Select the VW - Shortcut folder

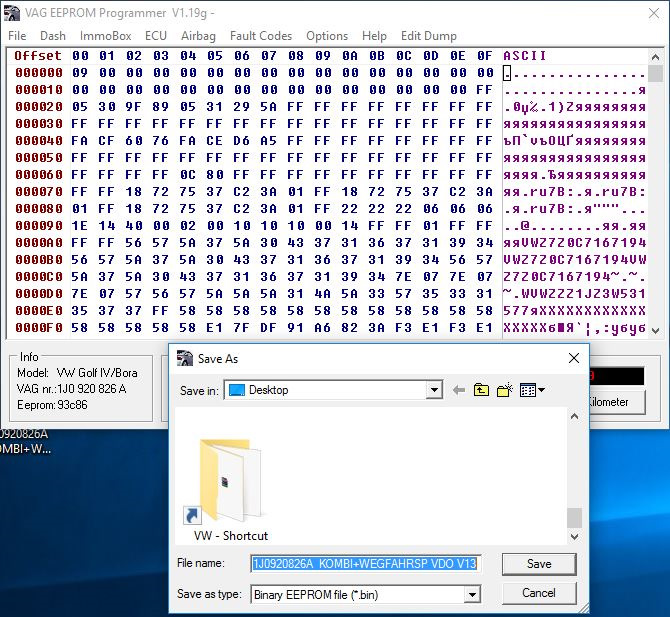(231, 491)
